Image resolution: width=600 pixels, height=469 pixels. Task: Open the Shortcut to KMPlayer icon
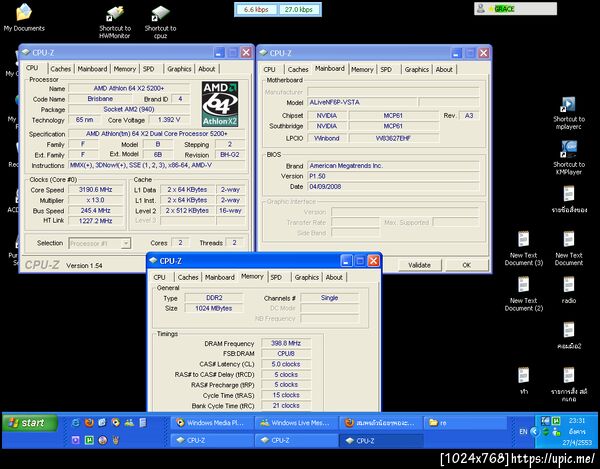click(569, 158)
